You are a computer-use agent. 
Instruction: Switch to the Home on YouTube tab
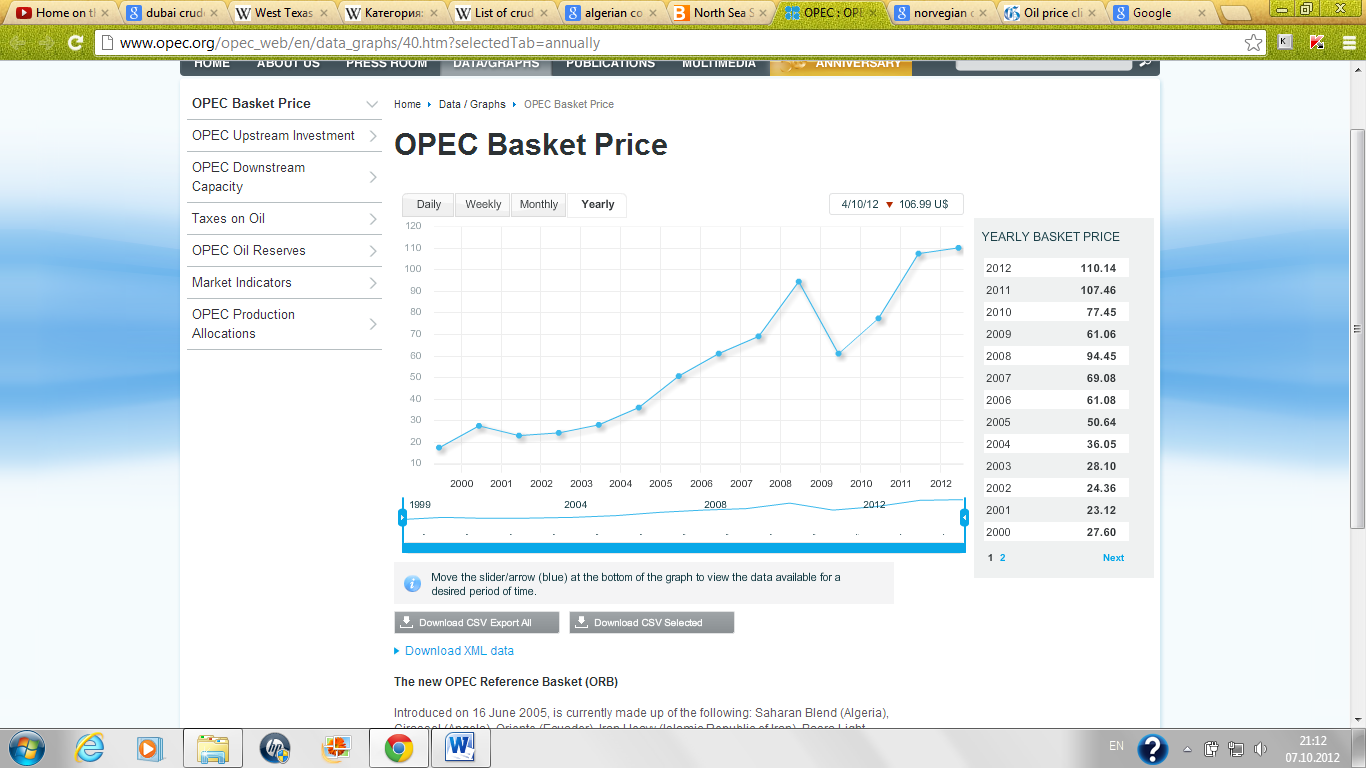63,13
